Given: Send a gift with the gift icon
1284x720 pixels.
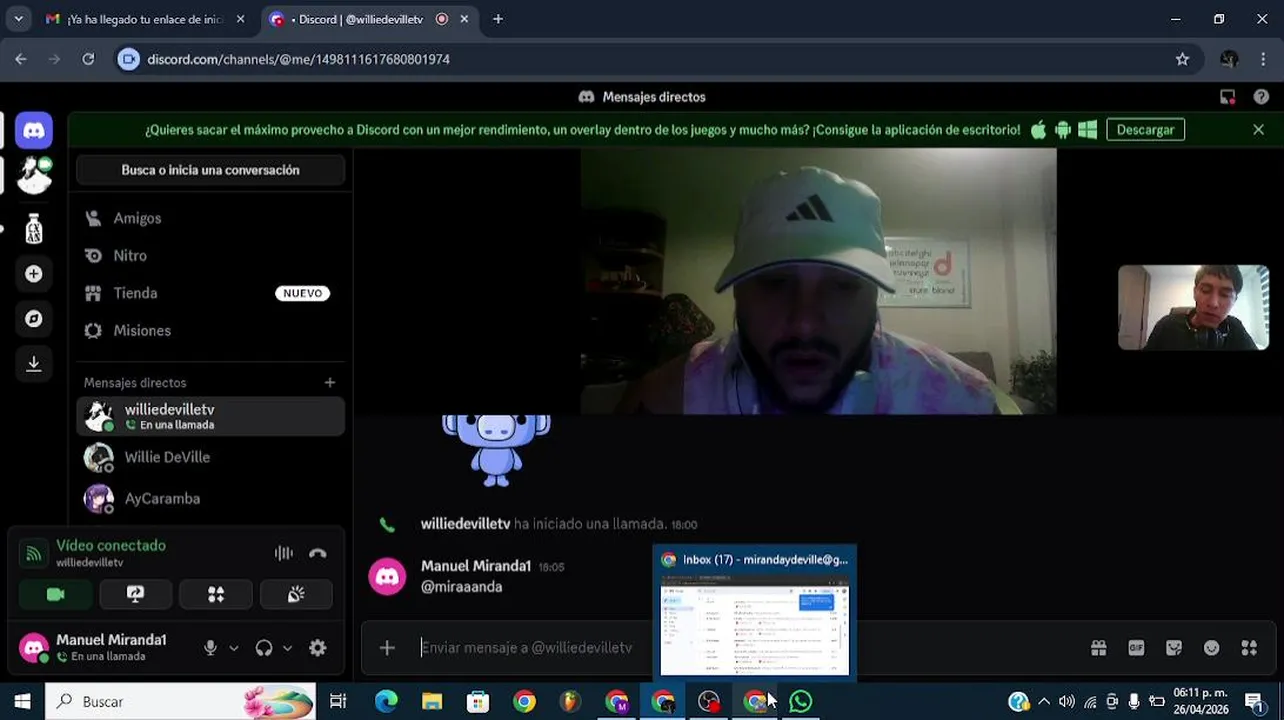Looking at the screenshot, I should 1098,648.
